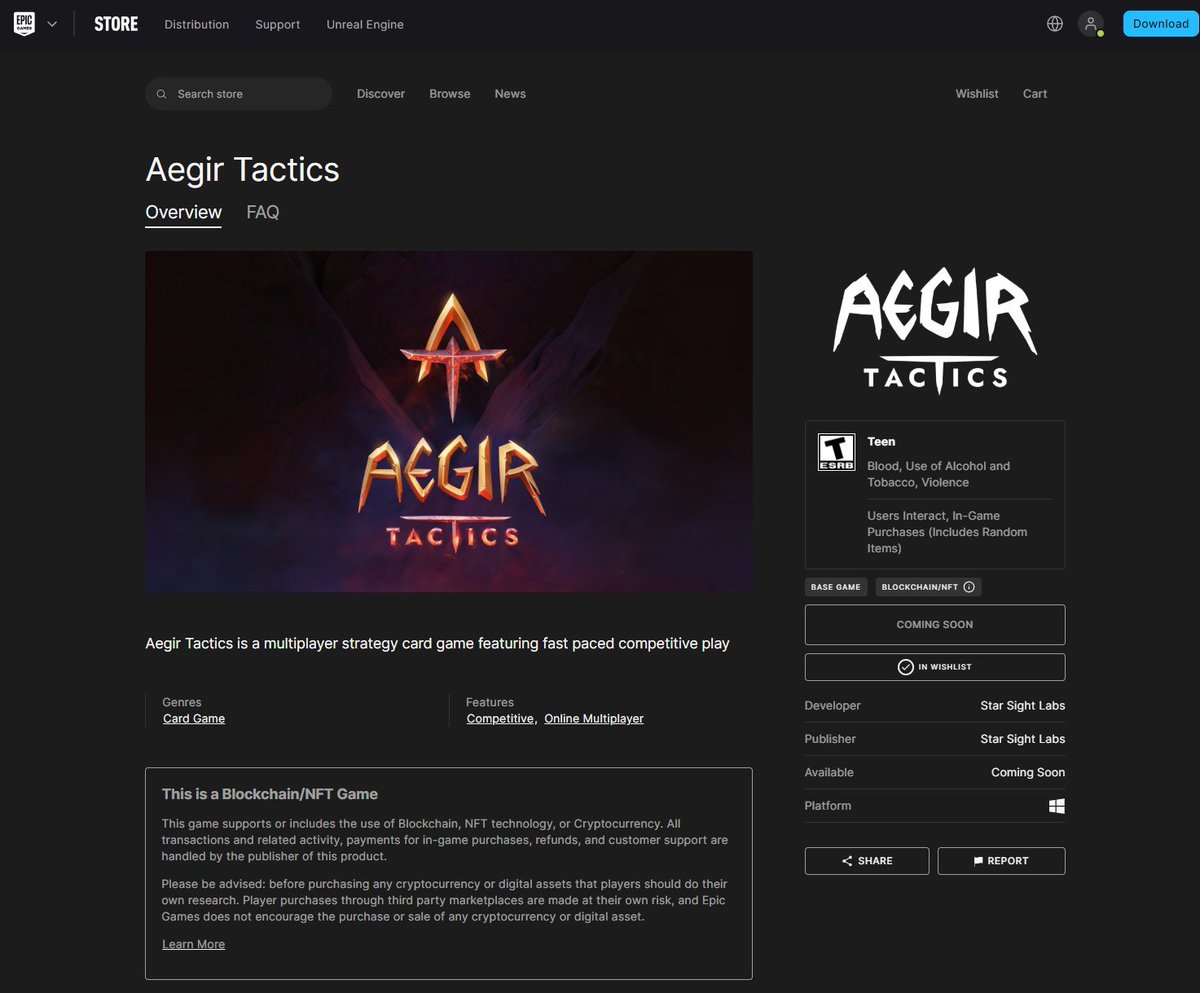Open the Support menu
Viewport: 1200px width, 993px height.
277,24
